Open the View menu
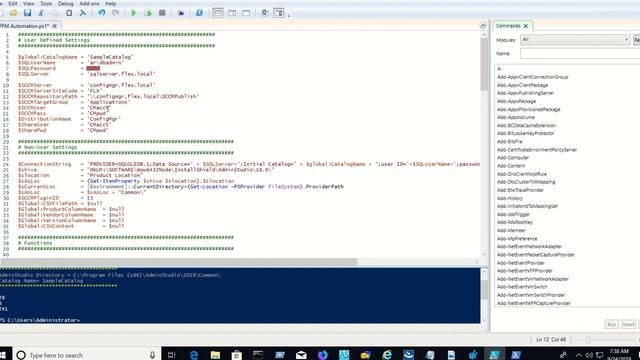This screenshot has height=360, width=640. (28, 4)
